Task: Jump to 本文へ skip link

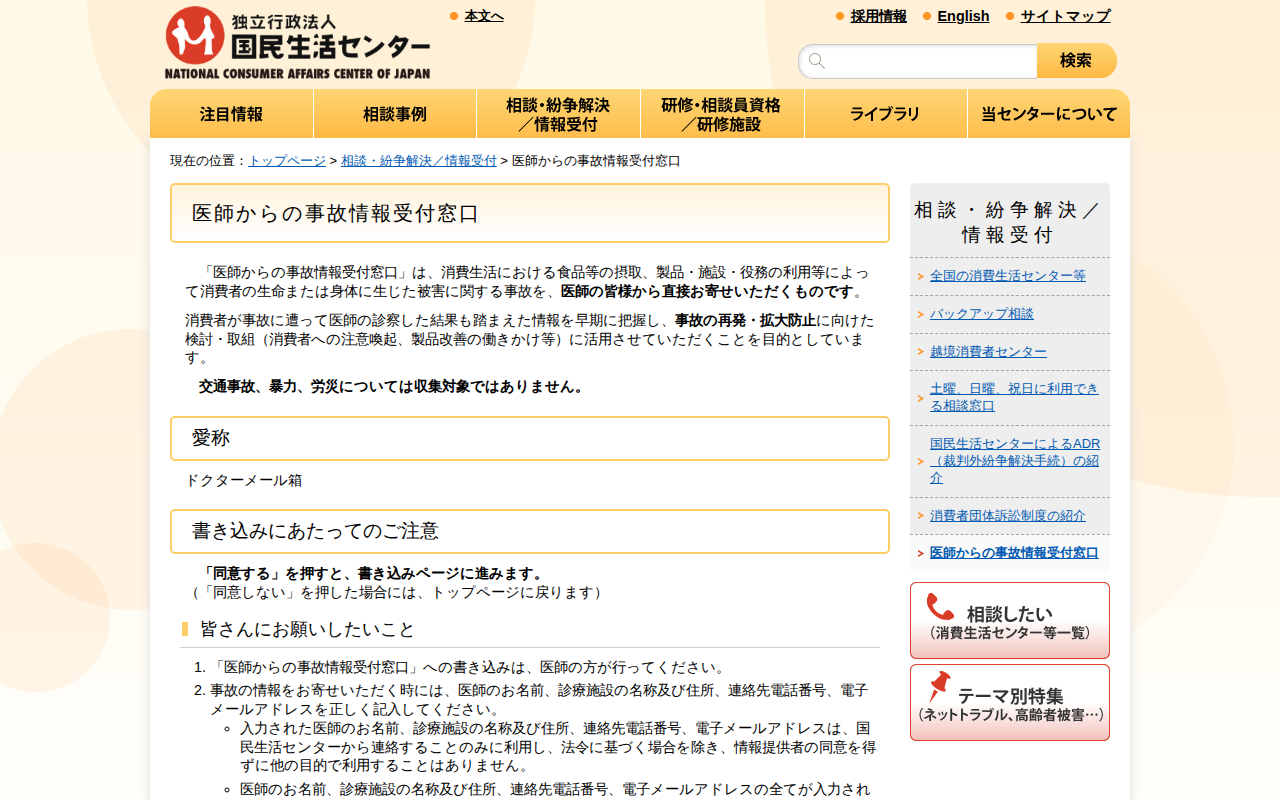Action: (484, 16)
